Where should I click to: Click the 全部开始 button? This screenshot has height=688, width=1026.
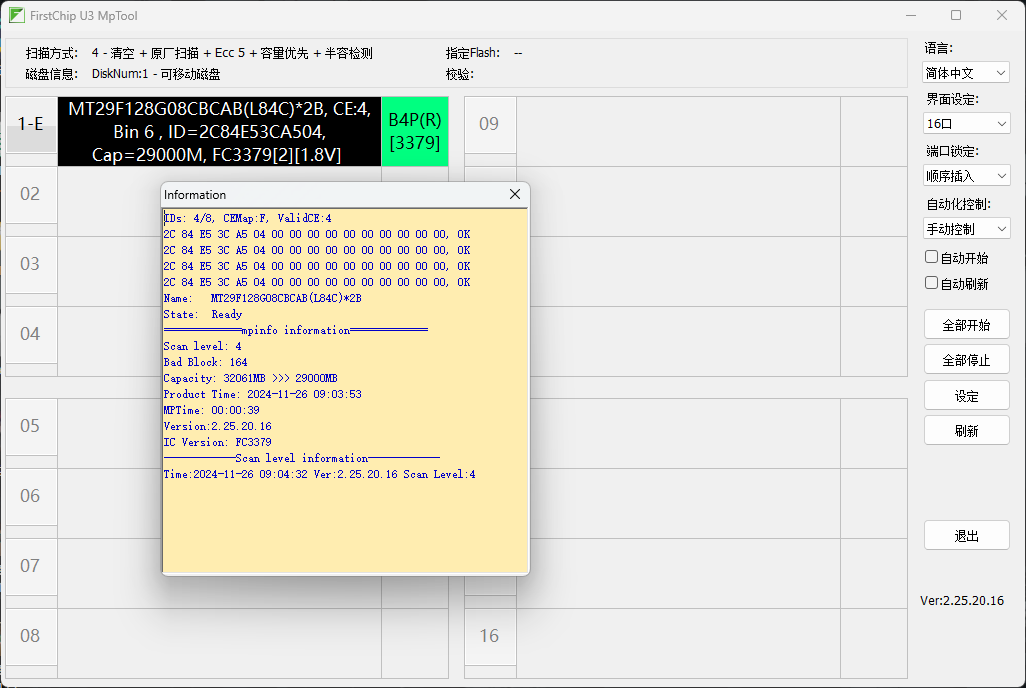(966, 325)
